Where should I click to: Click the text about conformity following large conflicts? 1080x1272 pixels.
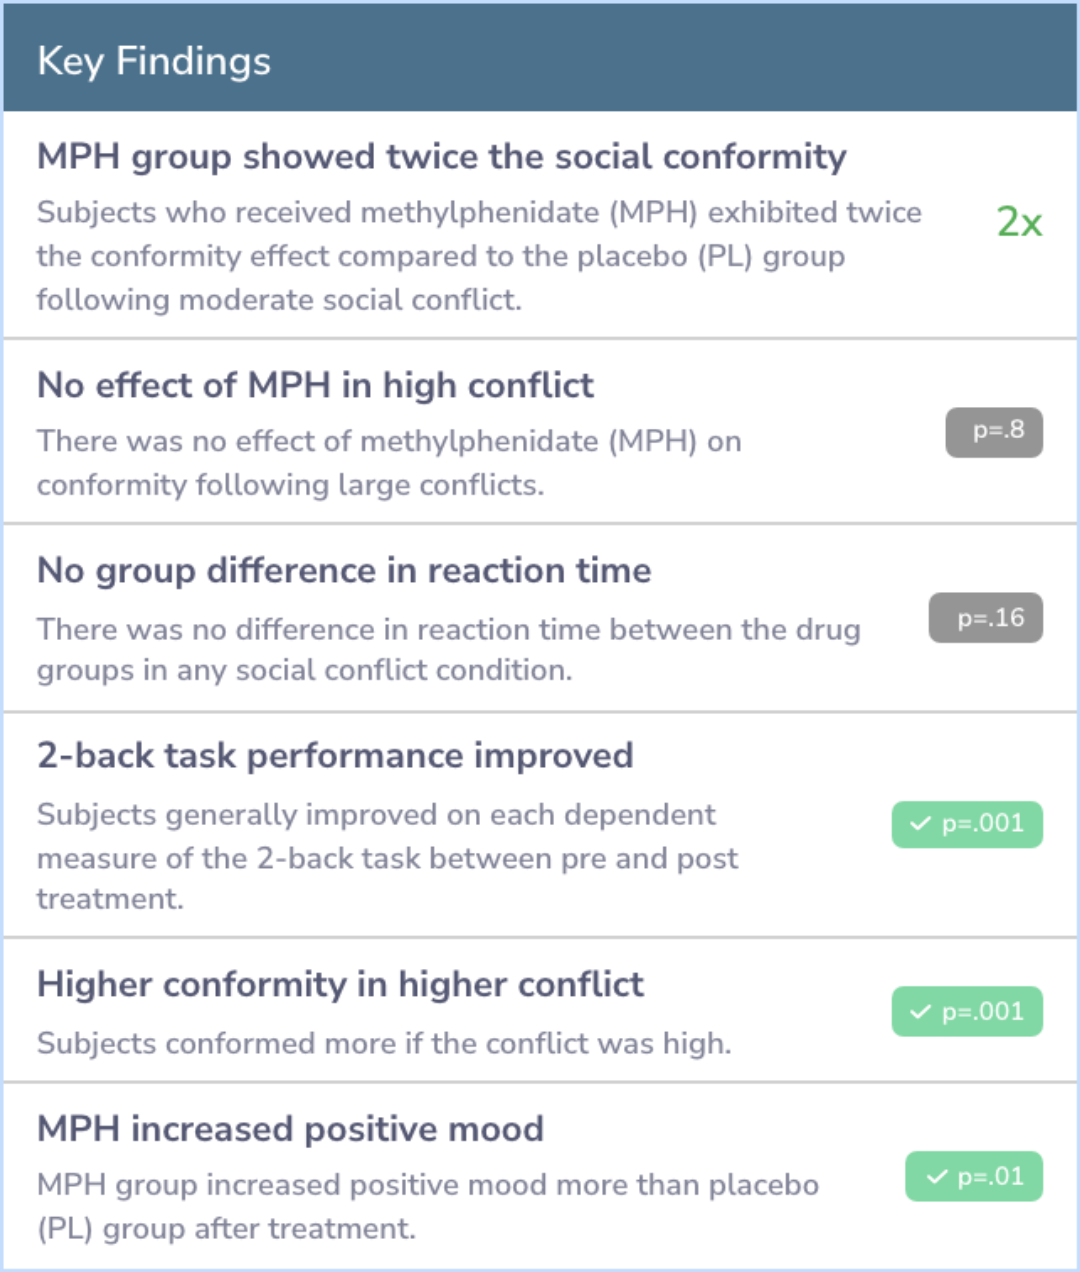389,463
